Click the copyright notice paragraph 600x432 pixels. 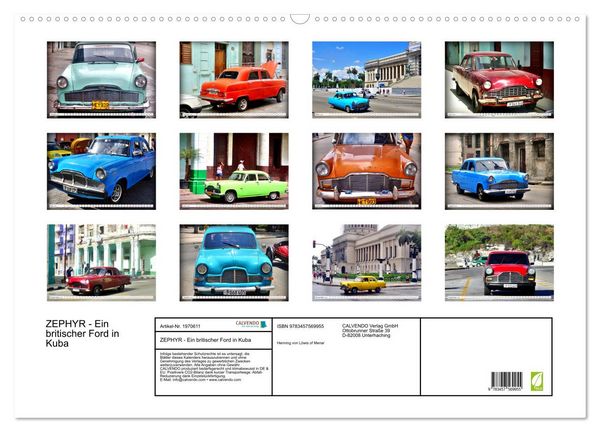(x=214, y=365)
